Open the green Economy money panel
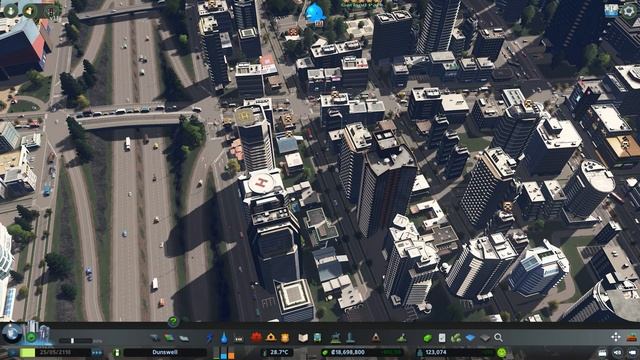 click(x=427, y=338)
